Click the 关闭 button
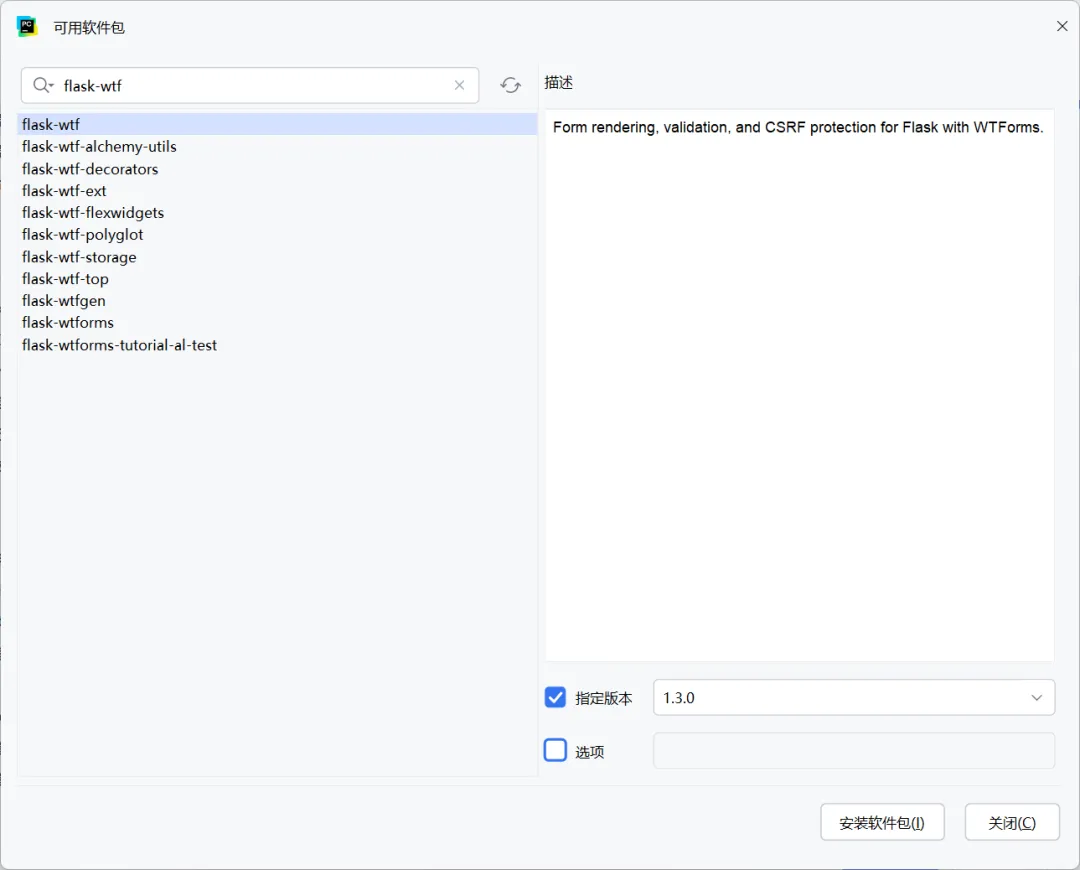Screen dimensions: 1080x870 [1011, 822]
